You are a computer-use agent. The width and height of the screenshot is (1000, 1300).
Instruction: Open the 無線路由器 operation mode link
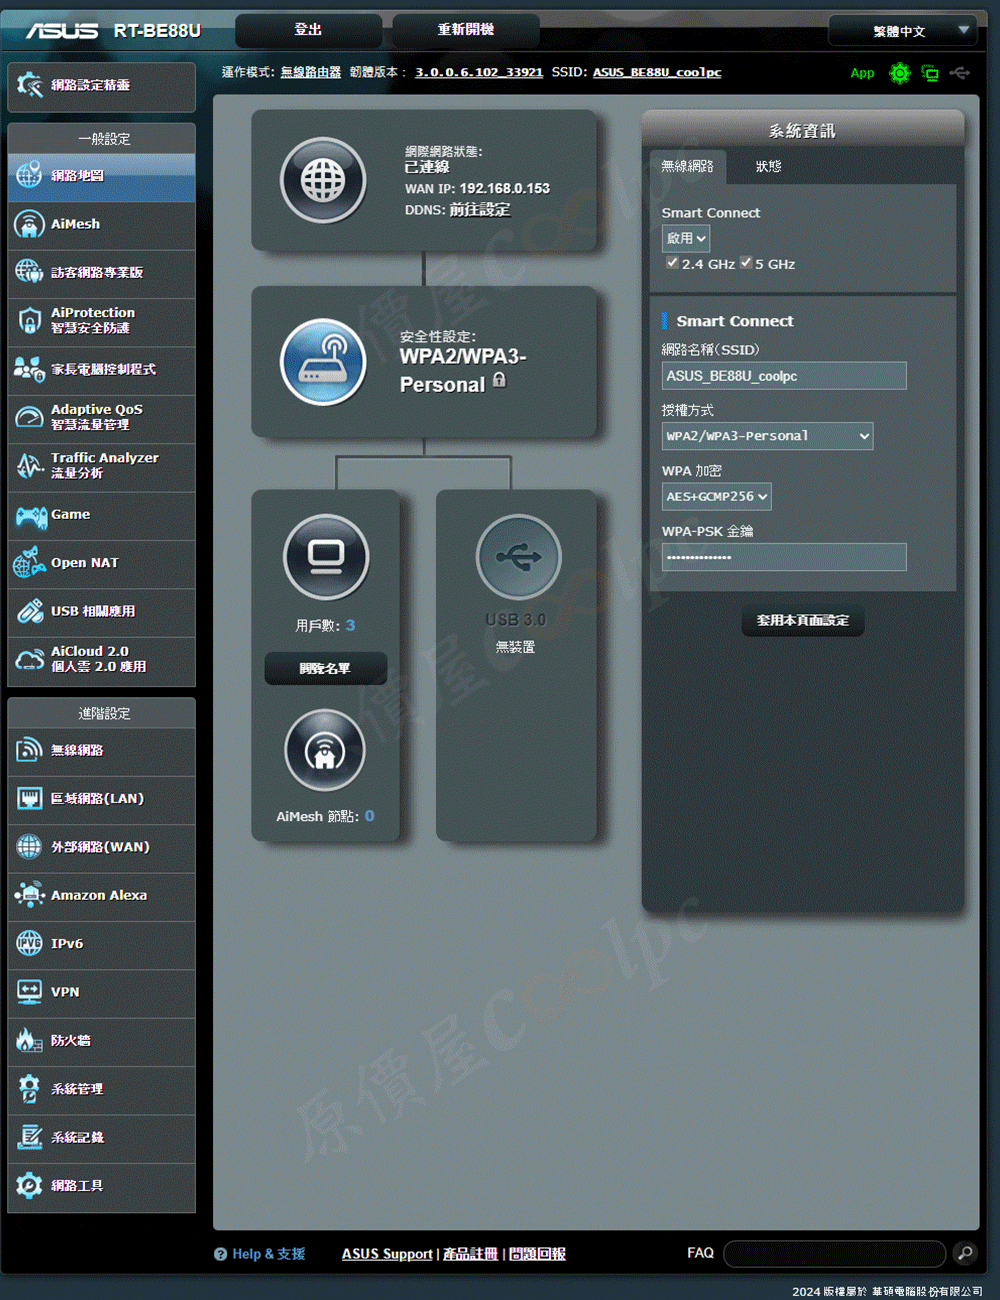click(x=311, y=72)
